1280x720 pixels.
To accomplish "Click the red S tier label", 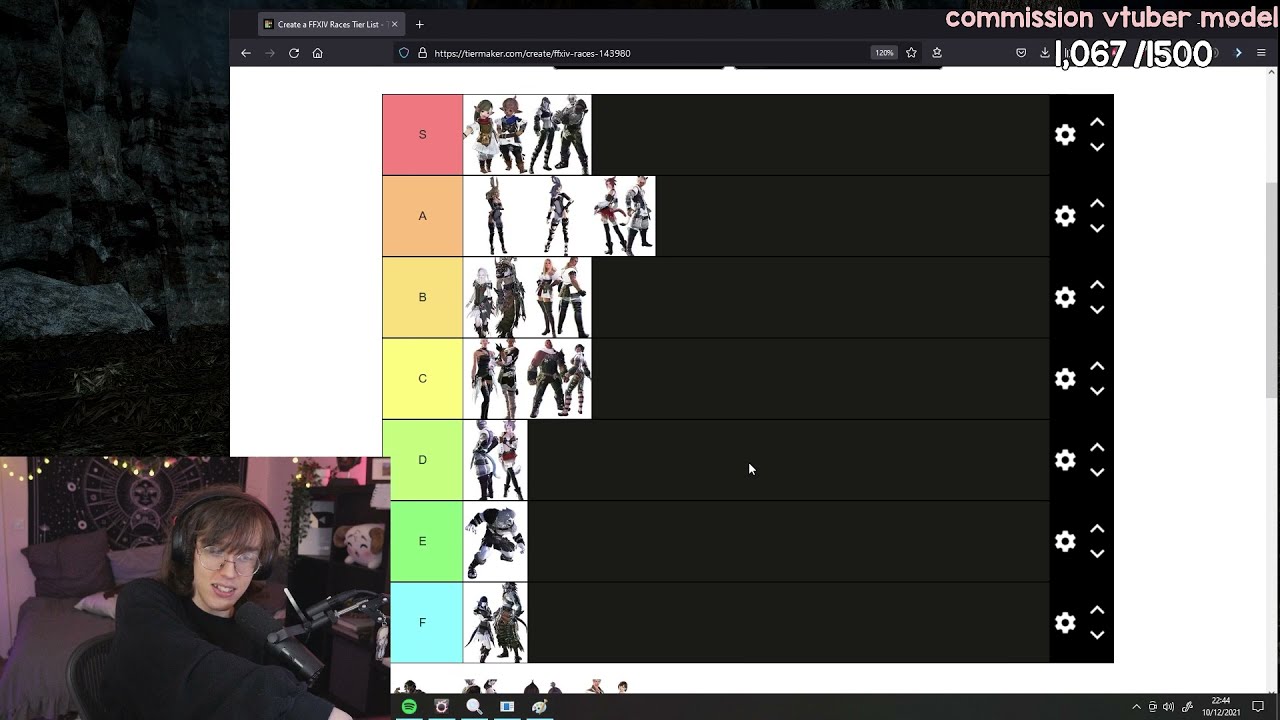I will tap(422, 135).
